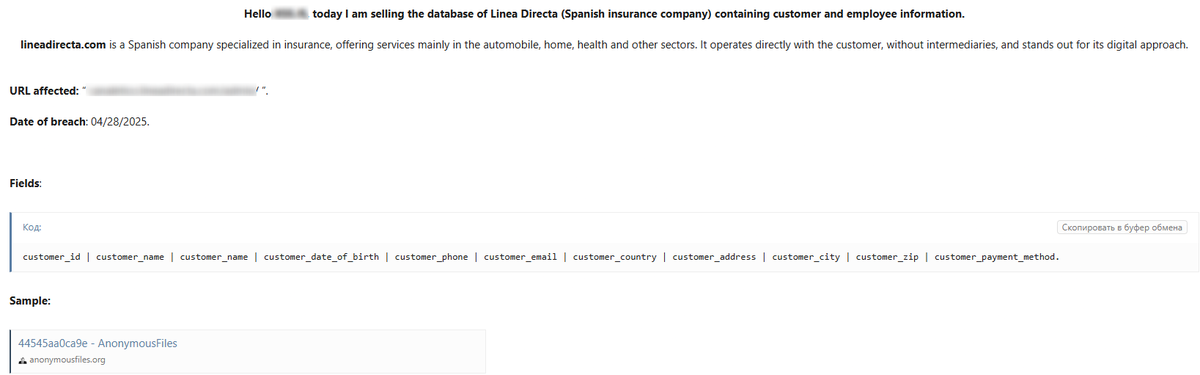
Task: Click the 04/28/2025 breach date
Action: click(120, 121)
